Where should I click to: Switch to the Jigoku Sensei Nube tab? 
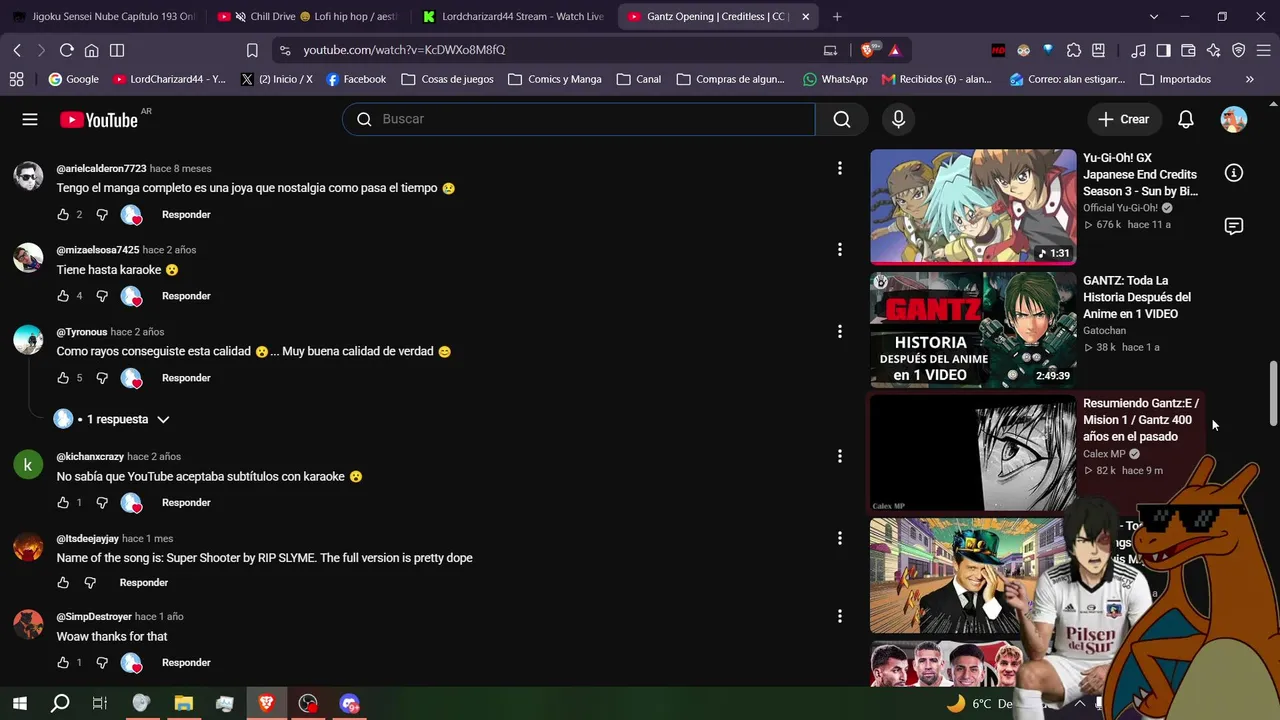104,17
